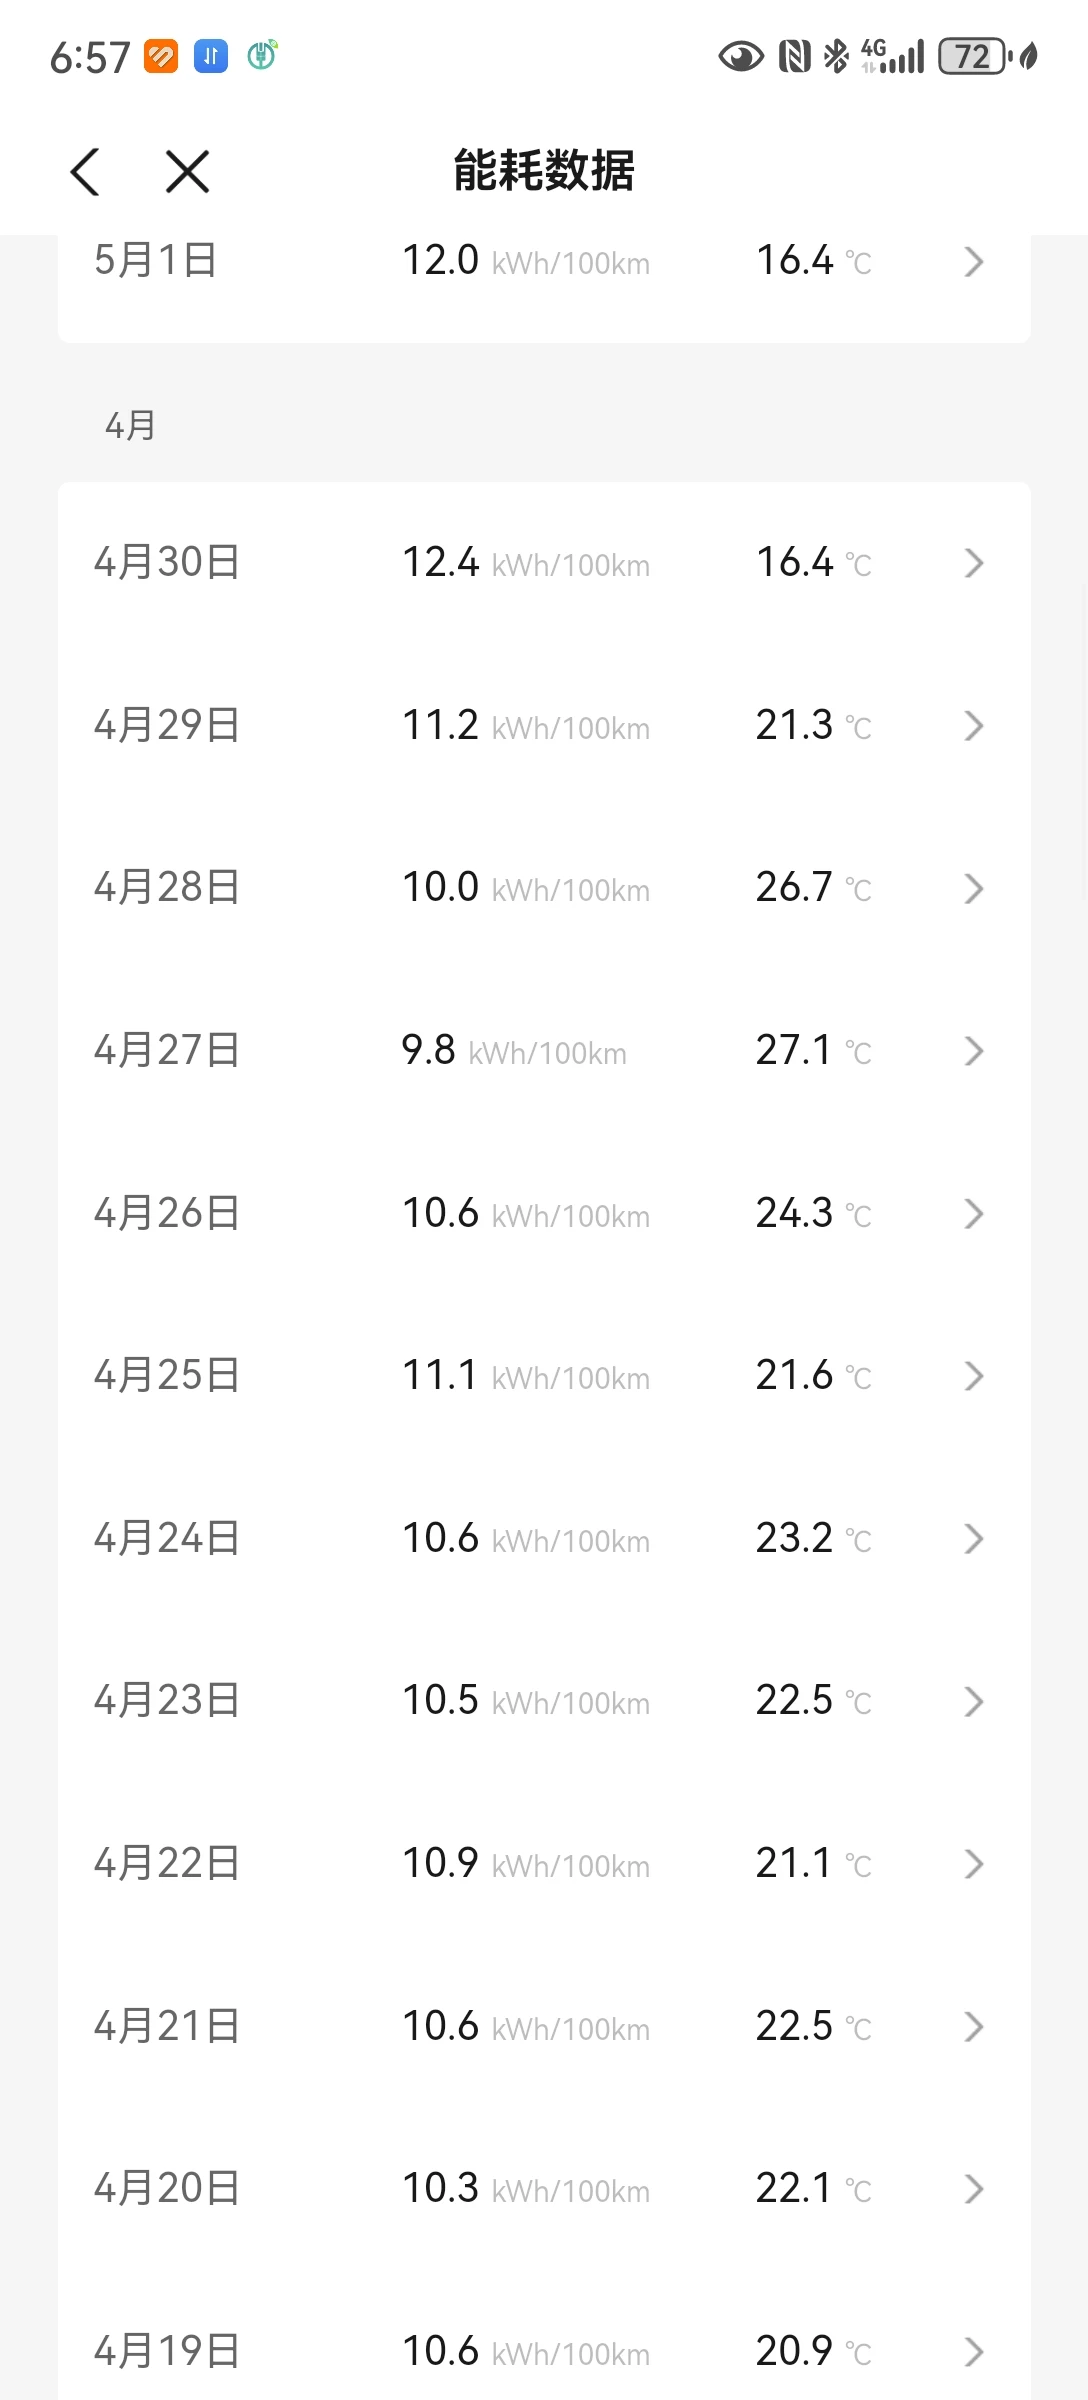Tap the 4G signal strength icon
The width and height of the screenshot is (1088, 2400).
pos(893,57)
